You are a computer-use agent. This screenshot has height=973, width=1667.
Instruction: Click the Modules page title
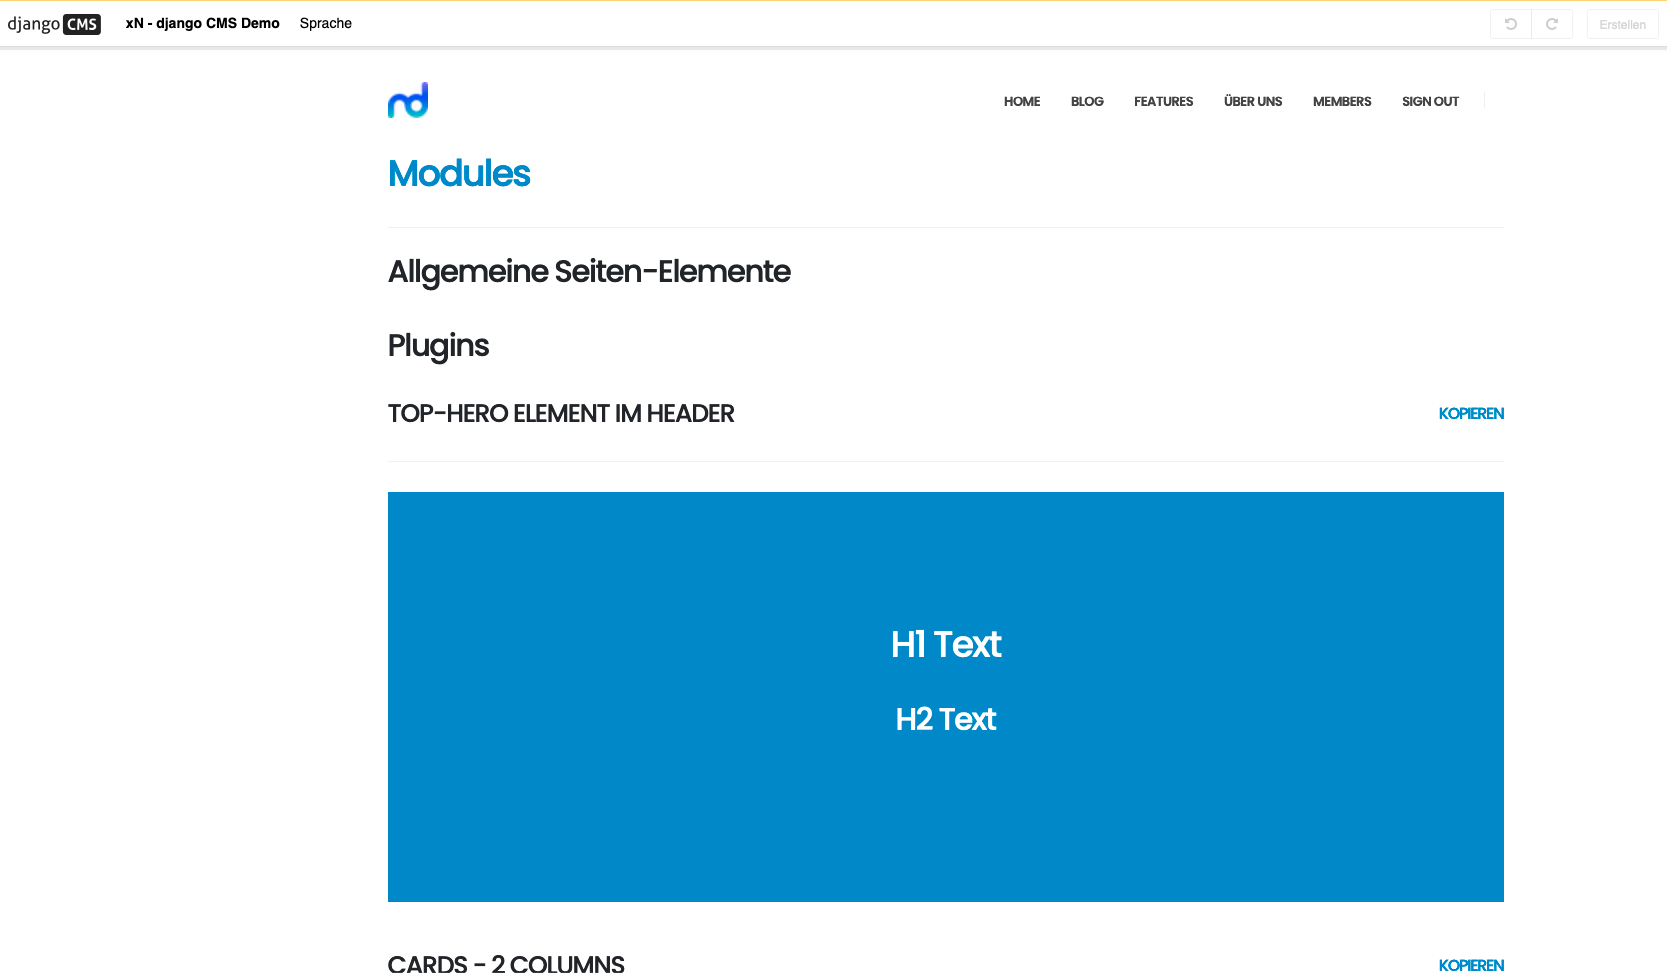[459, 173]
